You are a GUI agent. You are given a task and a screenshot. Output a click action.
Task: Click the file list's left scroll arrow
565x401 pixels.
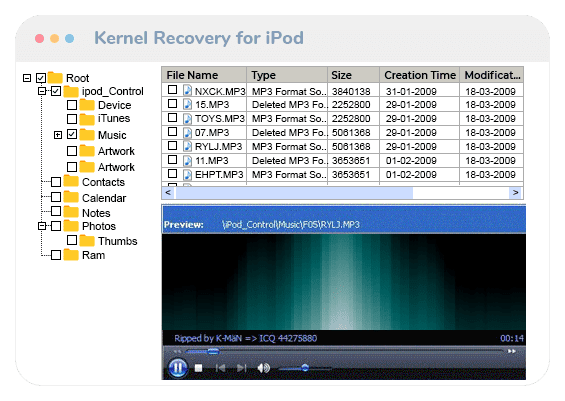point(168,193)
